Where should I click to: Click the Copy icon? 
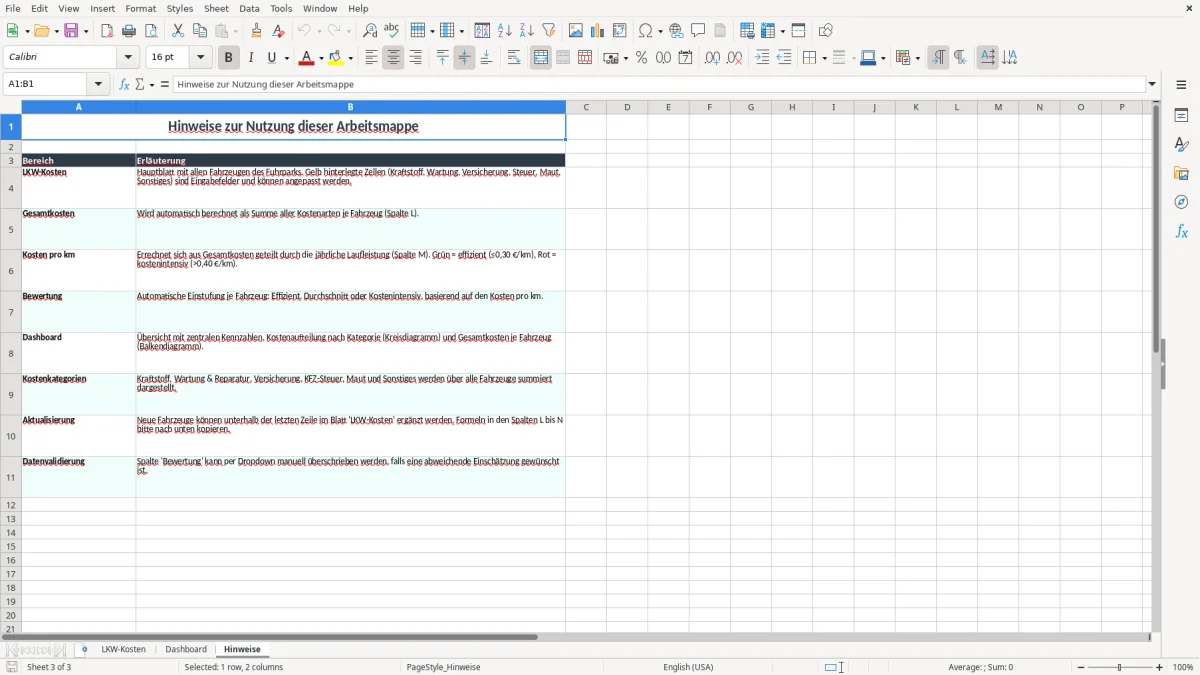200,31
